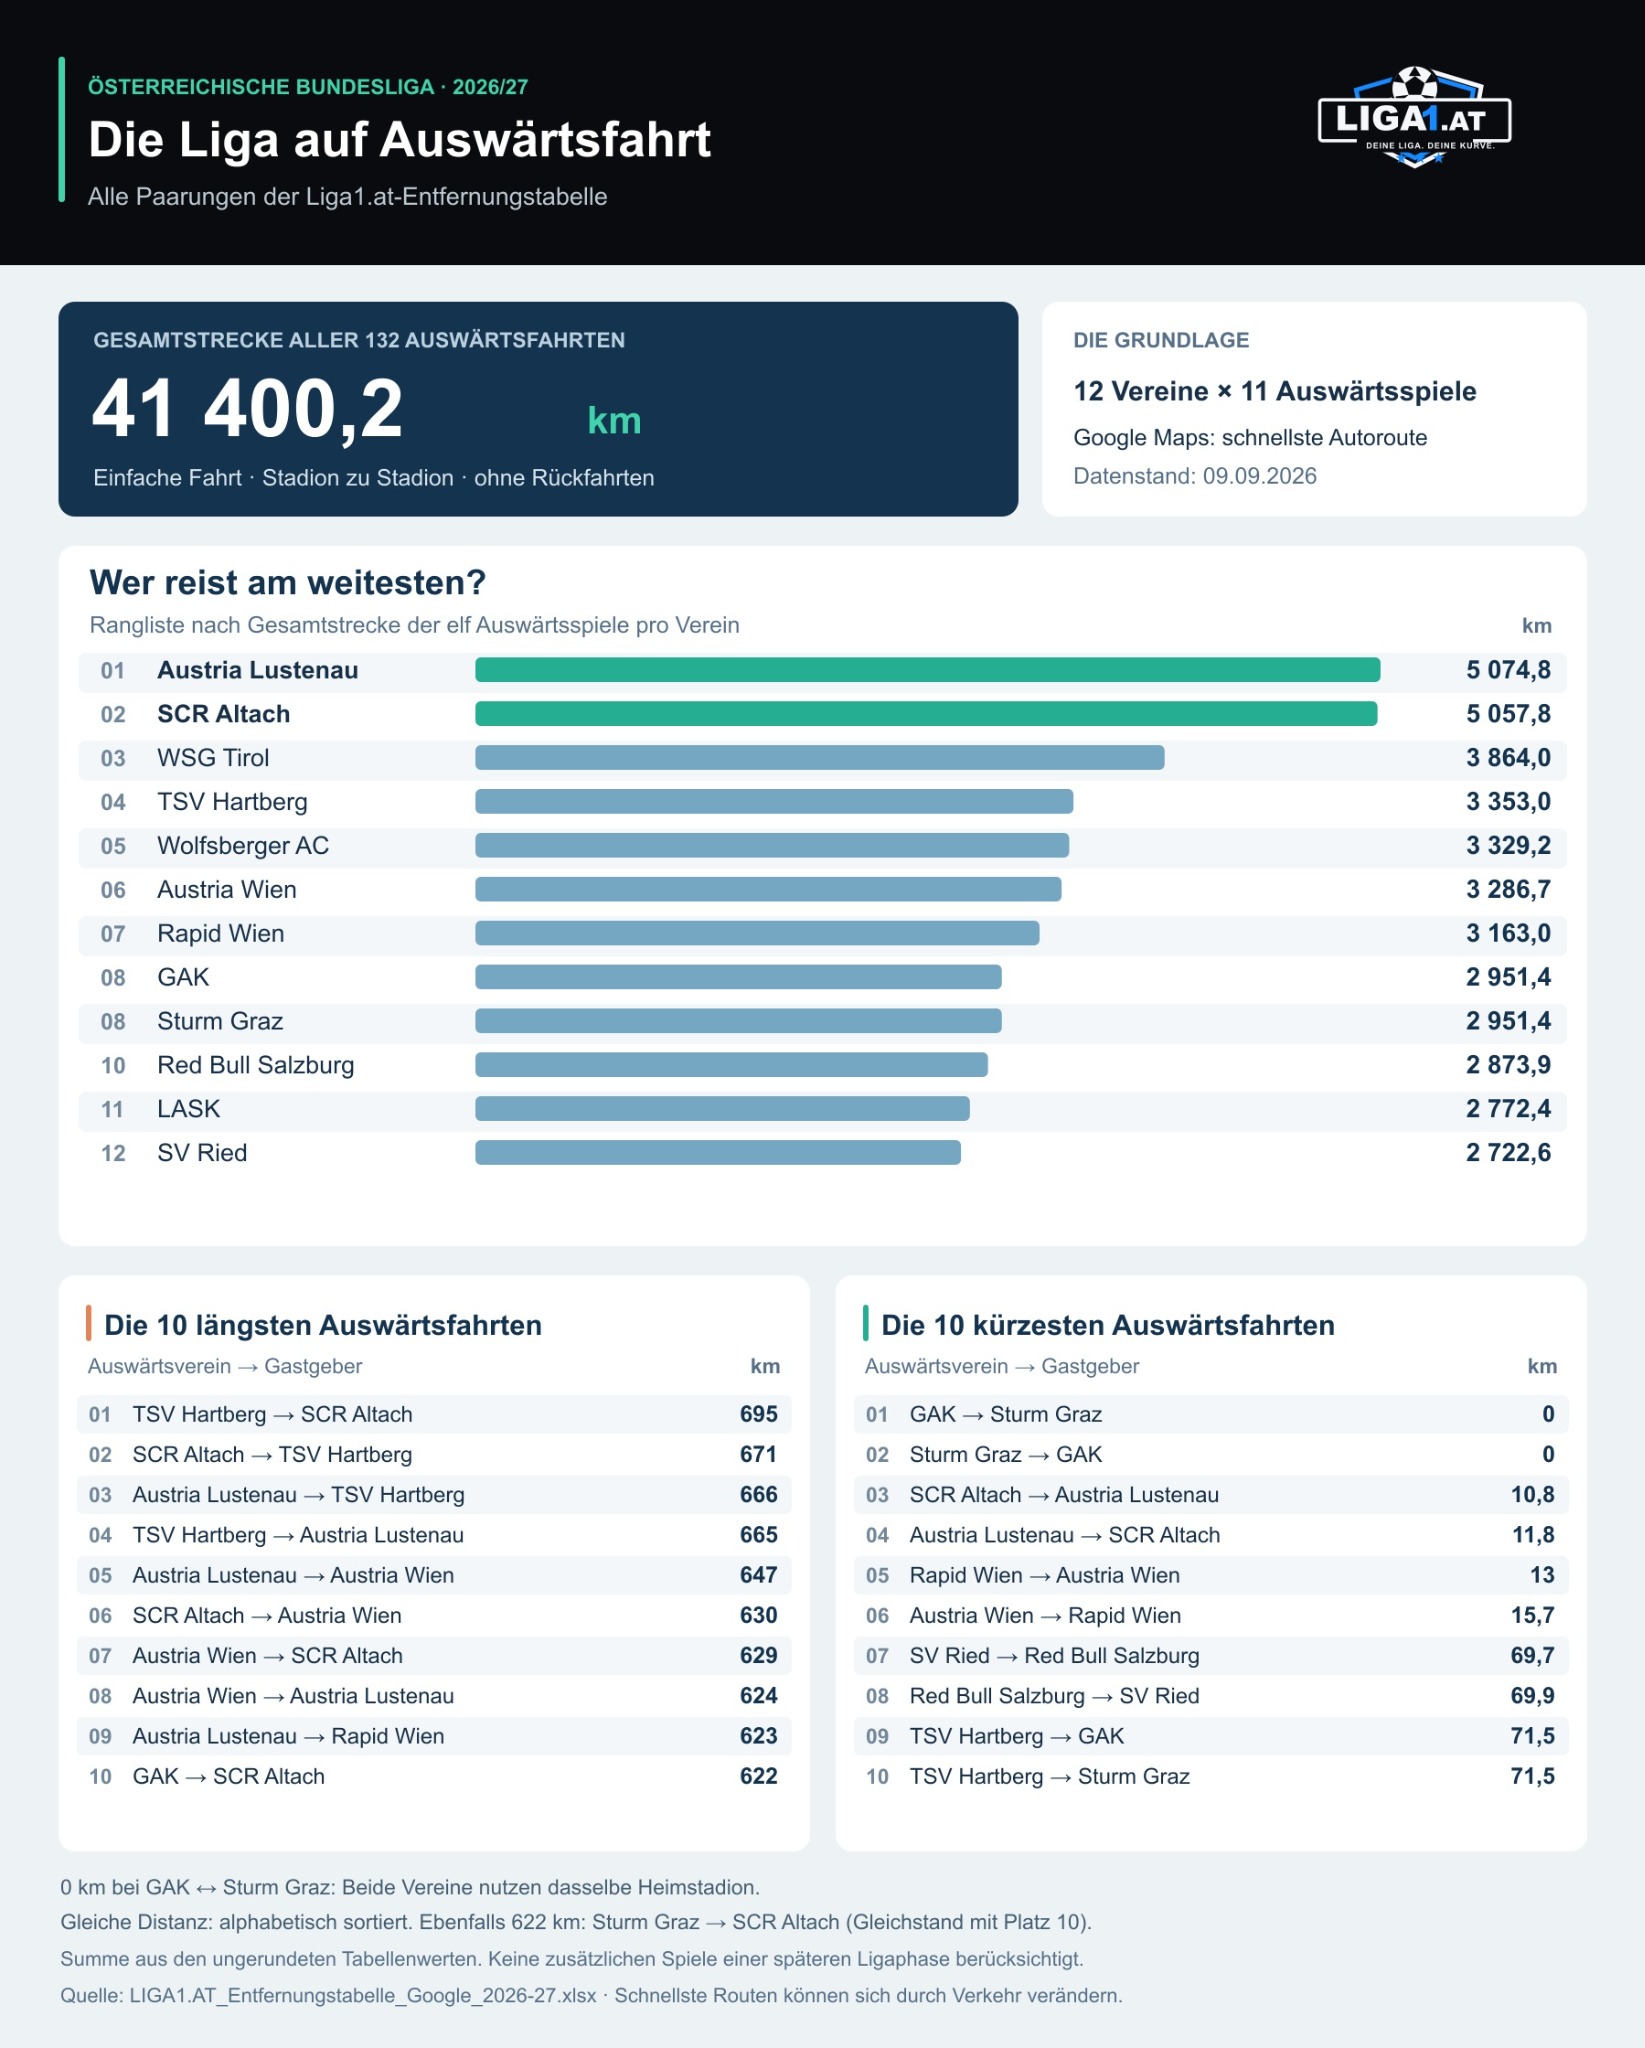This screenshot has width=1645, height=2048.
Task: Click the row "Austria Lustenau → Austria Wien"
Action: click(x=434, y=1575)
